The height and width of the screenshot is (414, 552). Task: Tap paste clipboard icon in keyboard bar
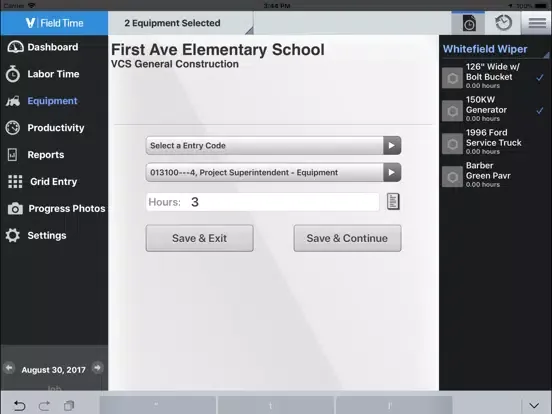69,406
